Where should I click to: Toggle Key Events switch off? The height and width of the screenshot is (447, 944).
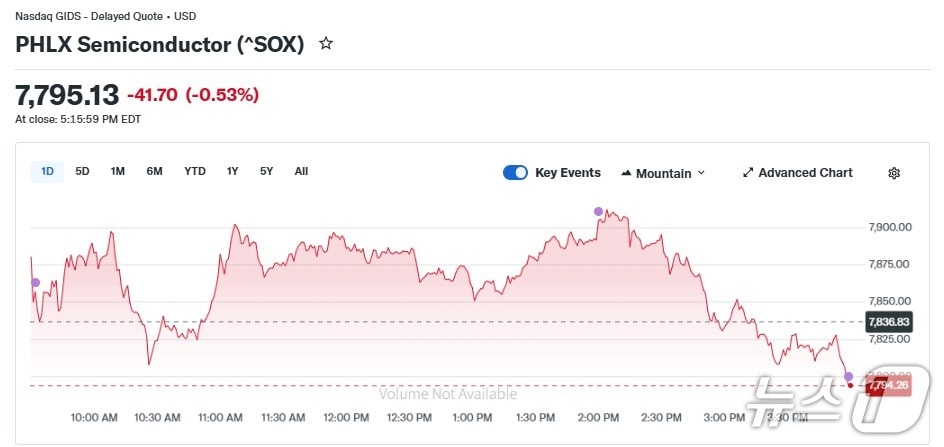click(515, 173)
